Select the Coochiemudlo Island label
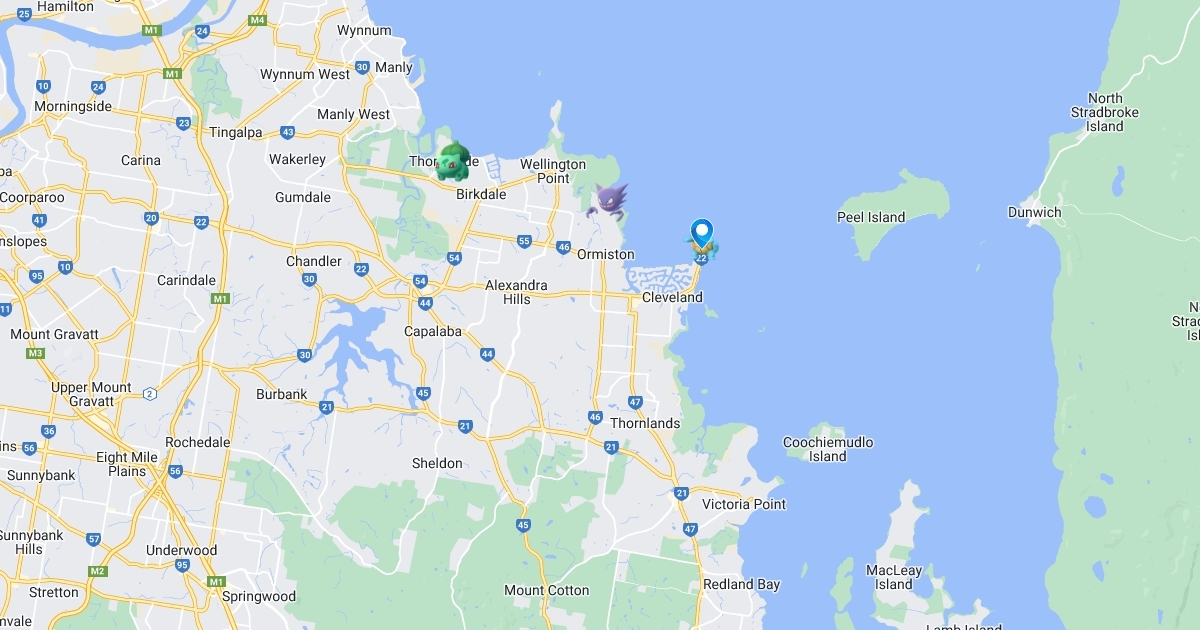Screen dimensions: 1200x630 828,449
